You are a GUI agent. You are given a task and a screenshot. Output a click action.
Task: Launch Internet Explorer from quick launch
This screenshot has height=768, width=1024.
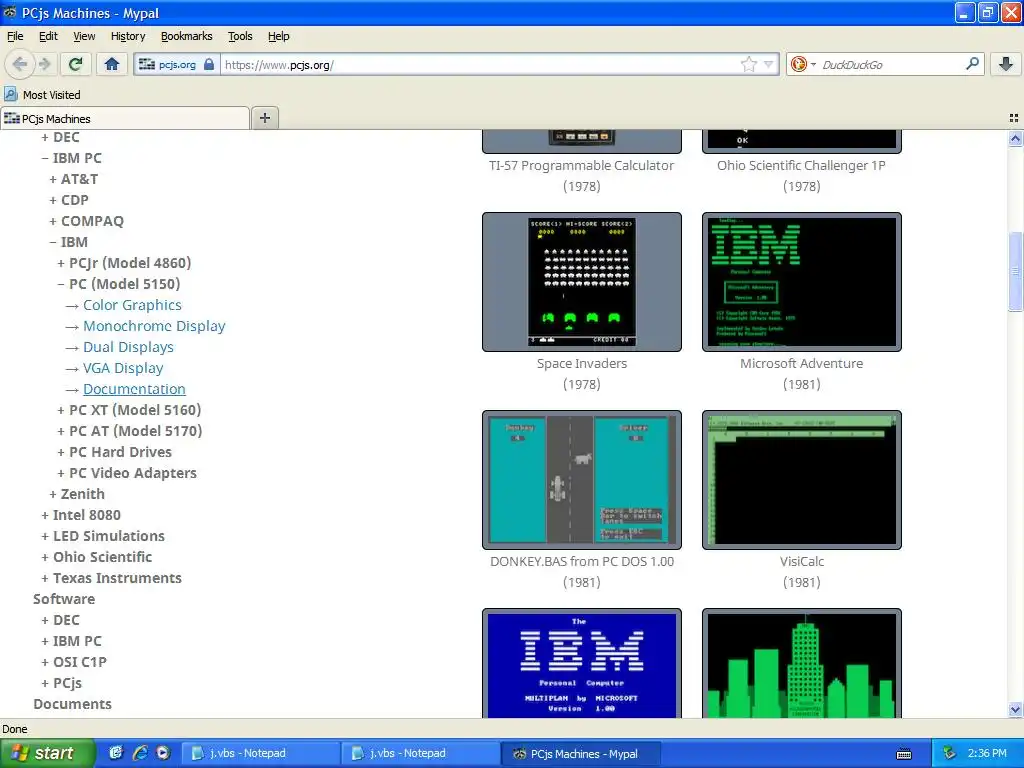(x=140, y=753)
